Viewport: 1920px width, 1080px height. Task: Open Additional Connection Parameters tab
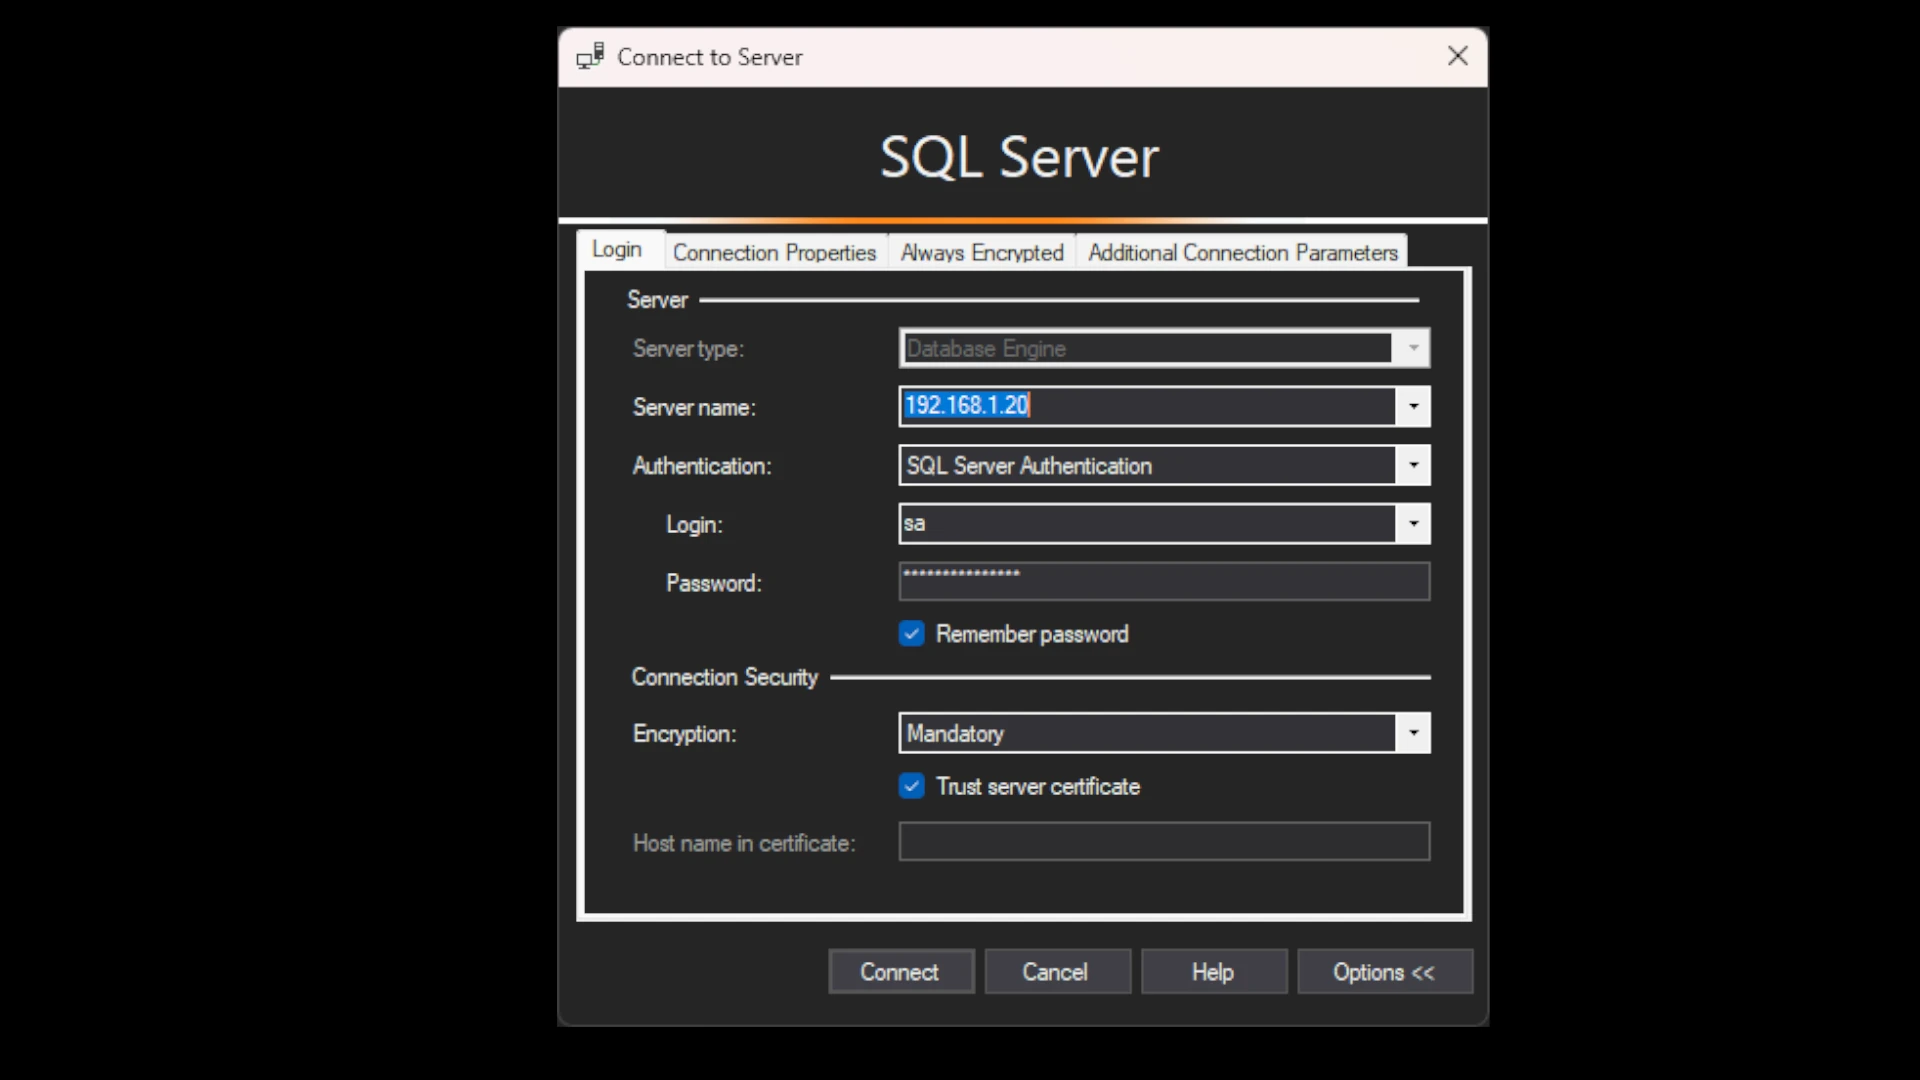click(1242, 253)
